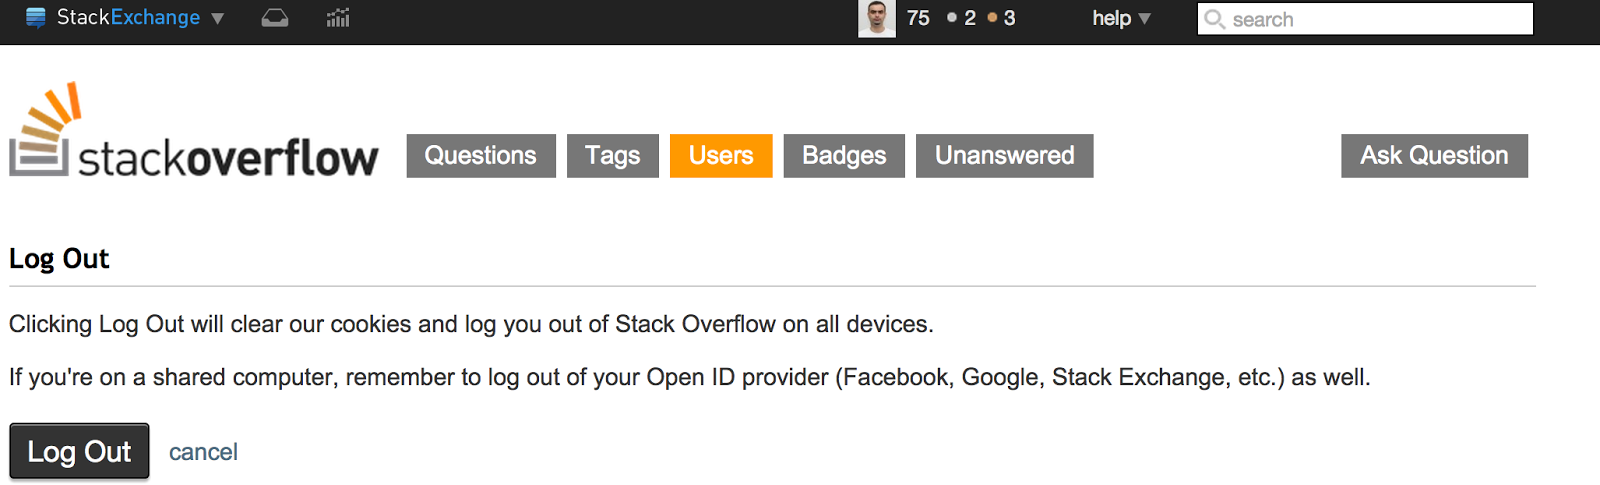1600x485 pixels.
Task: Go home via Stack Overflow logo
Action: 194,133
